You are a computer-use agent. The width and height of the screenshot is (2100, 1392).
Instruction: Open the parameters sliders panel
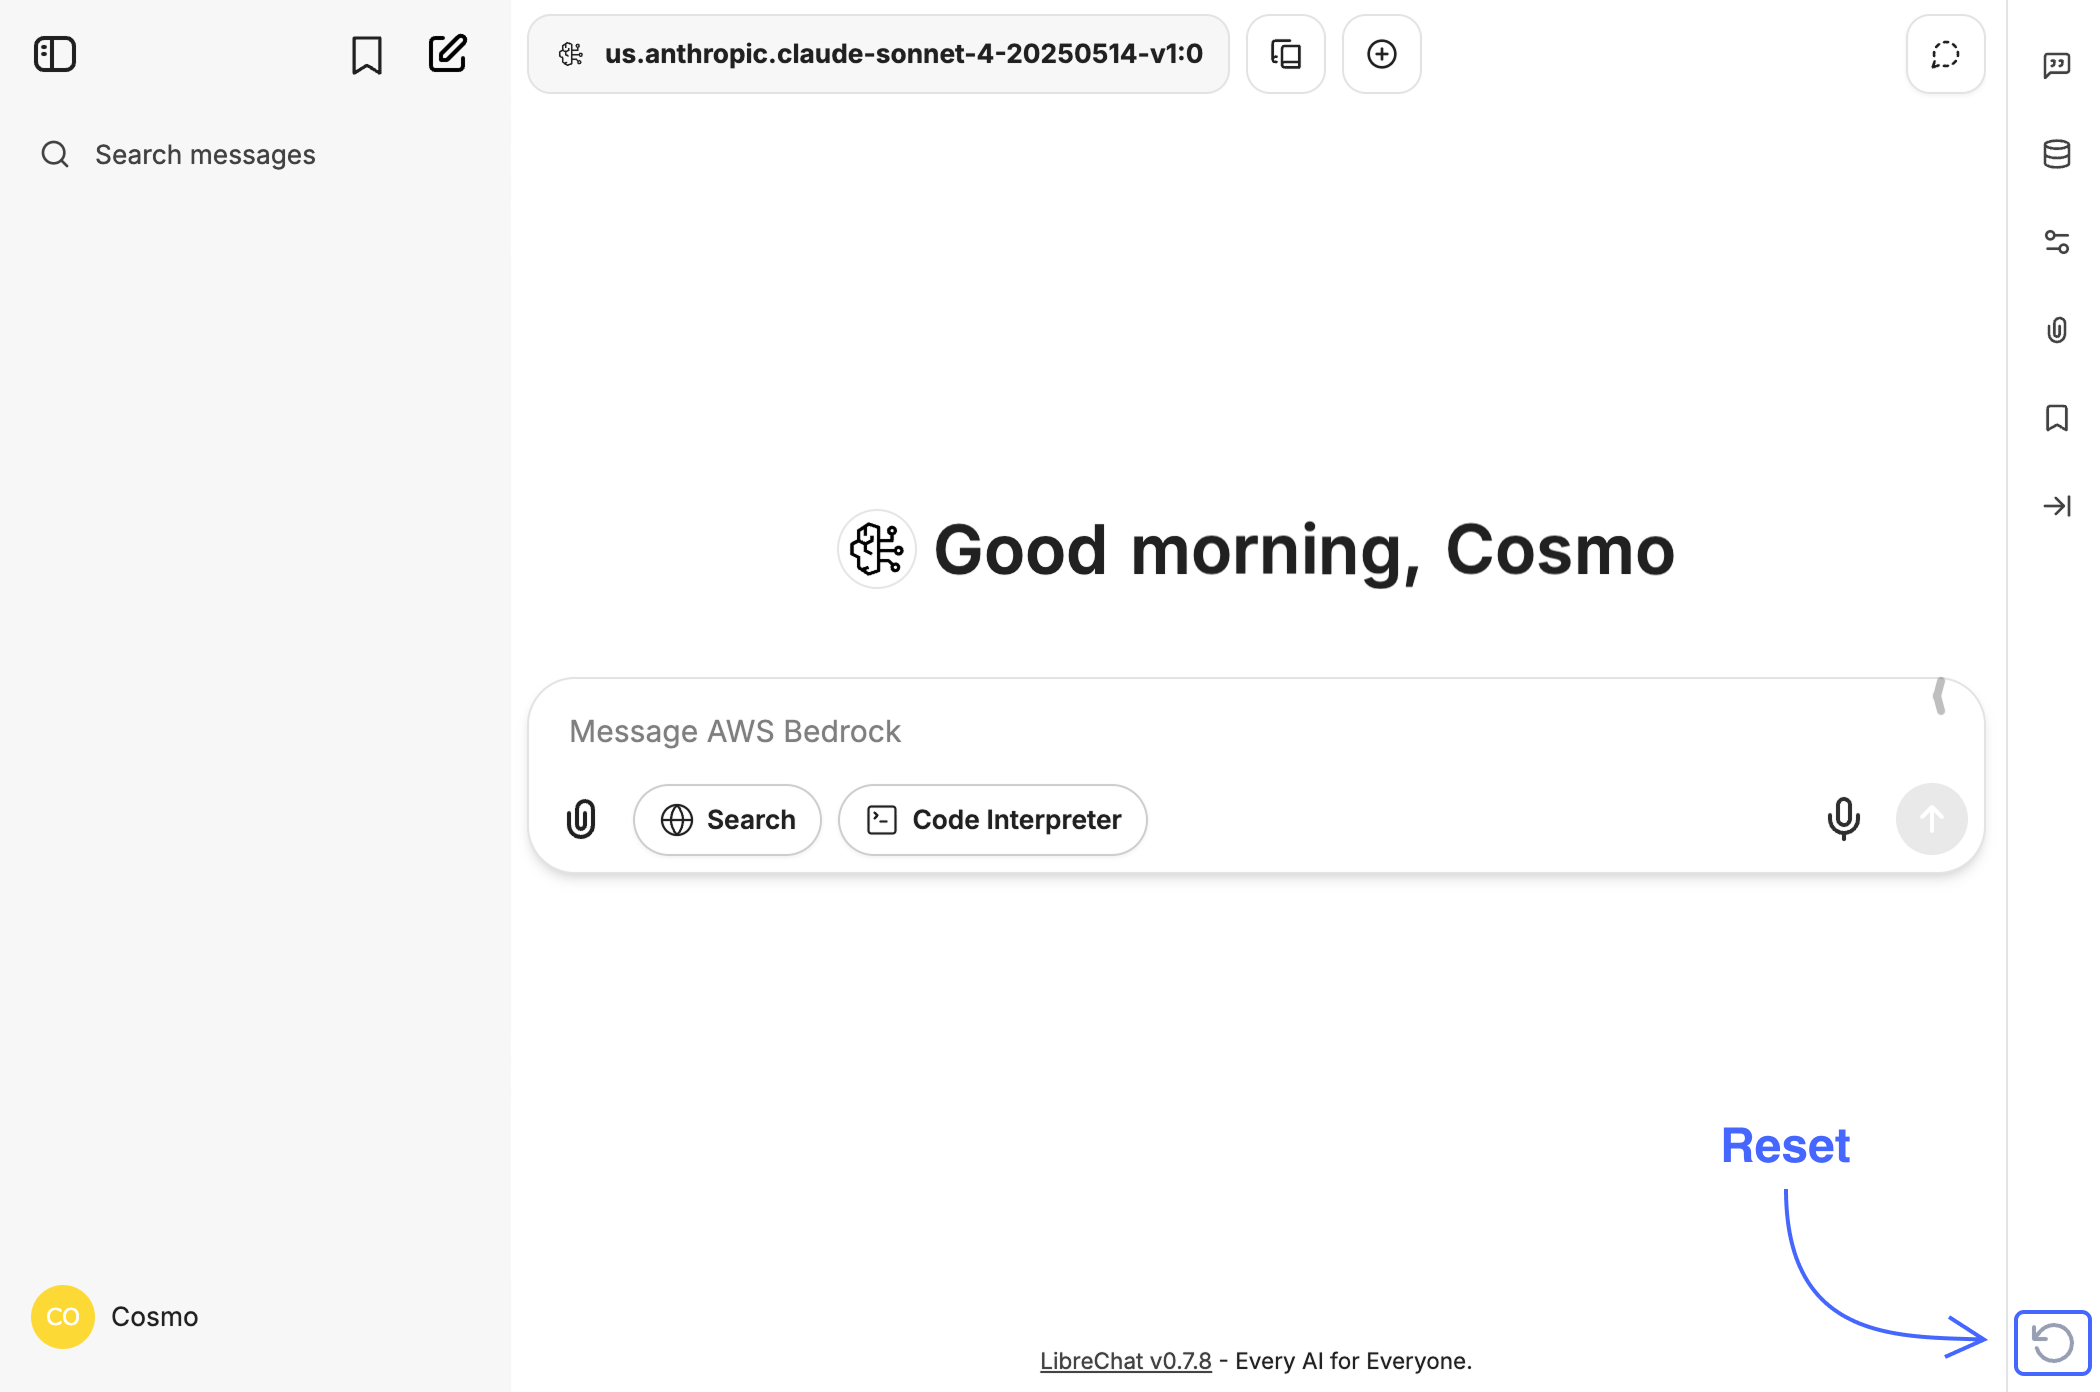pyautogui.click(x=2056, y=242)
